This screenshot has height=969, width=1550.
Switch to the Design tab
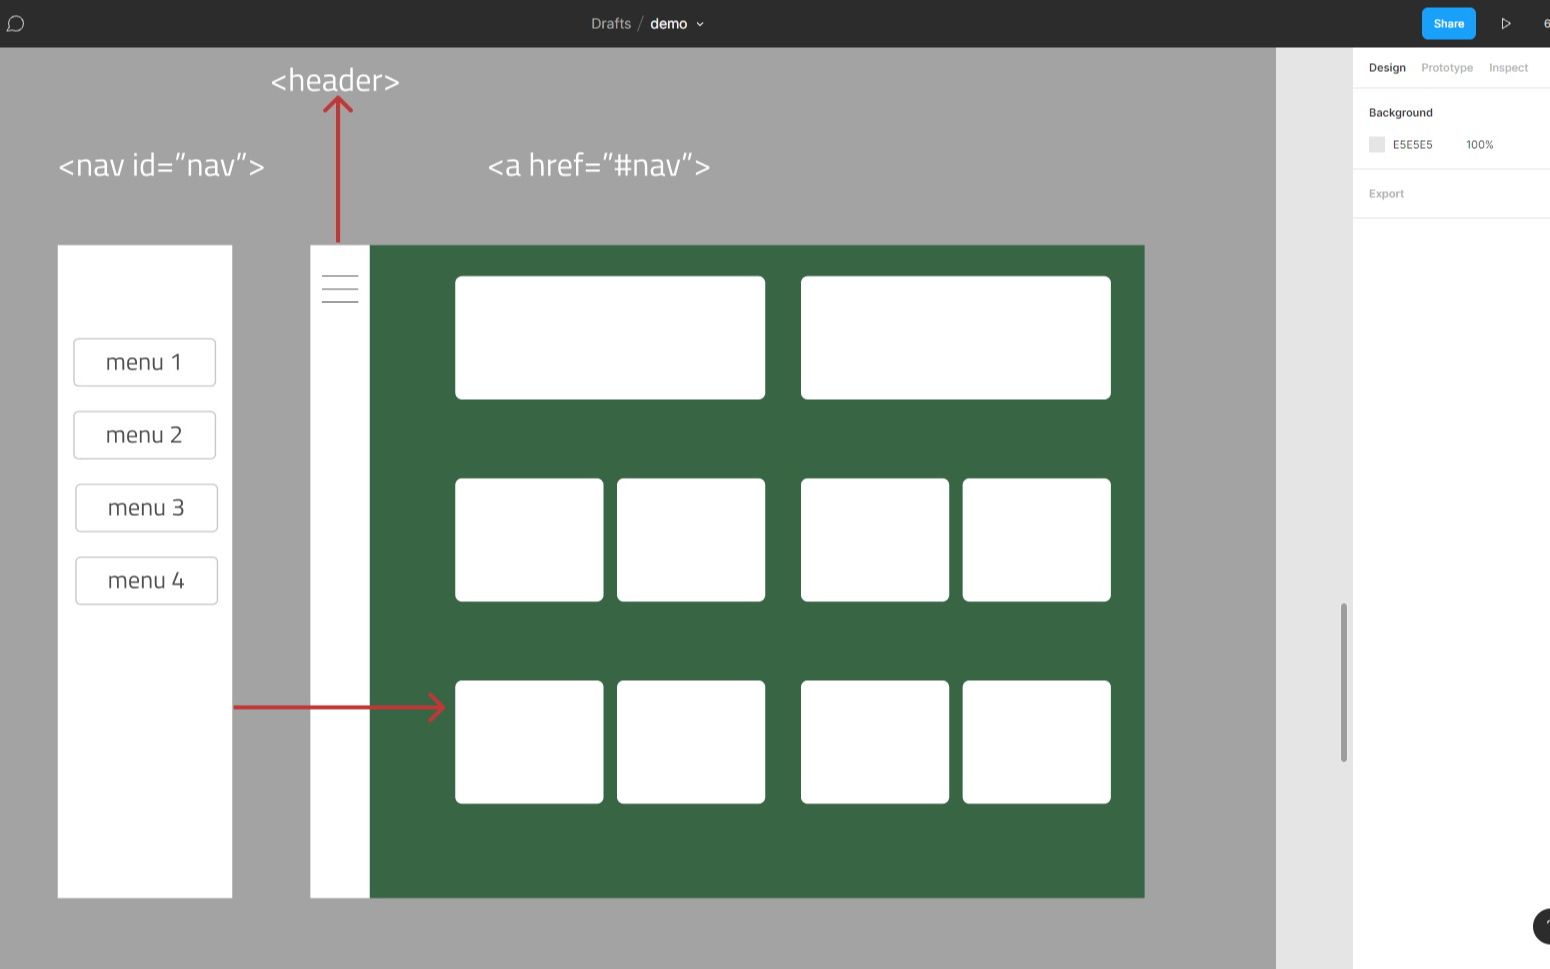1387,68
